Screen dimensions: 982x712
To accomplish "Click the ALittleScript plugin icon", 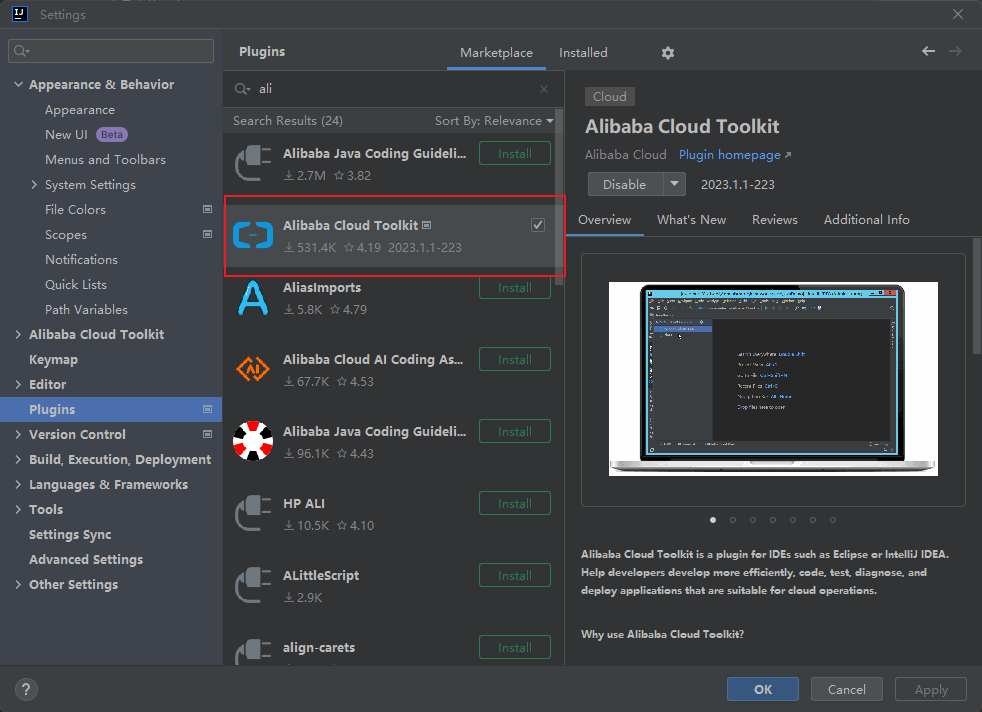I will pyautogui.click(x=253, y=585).
